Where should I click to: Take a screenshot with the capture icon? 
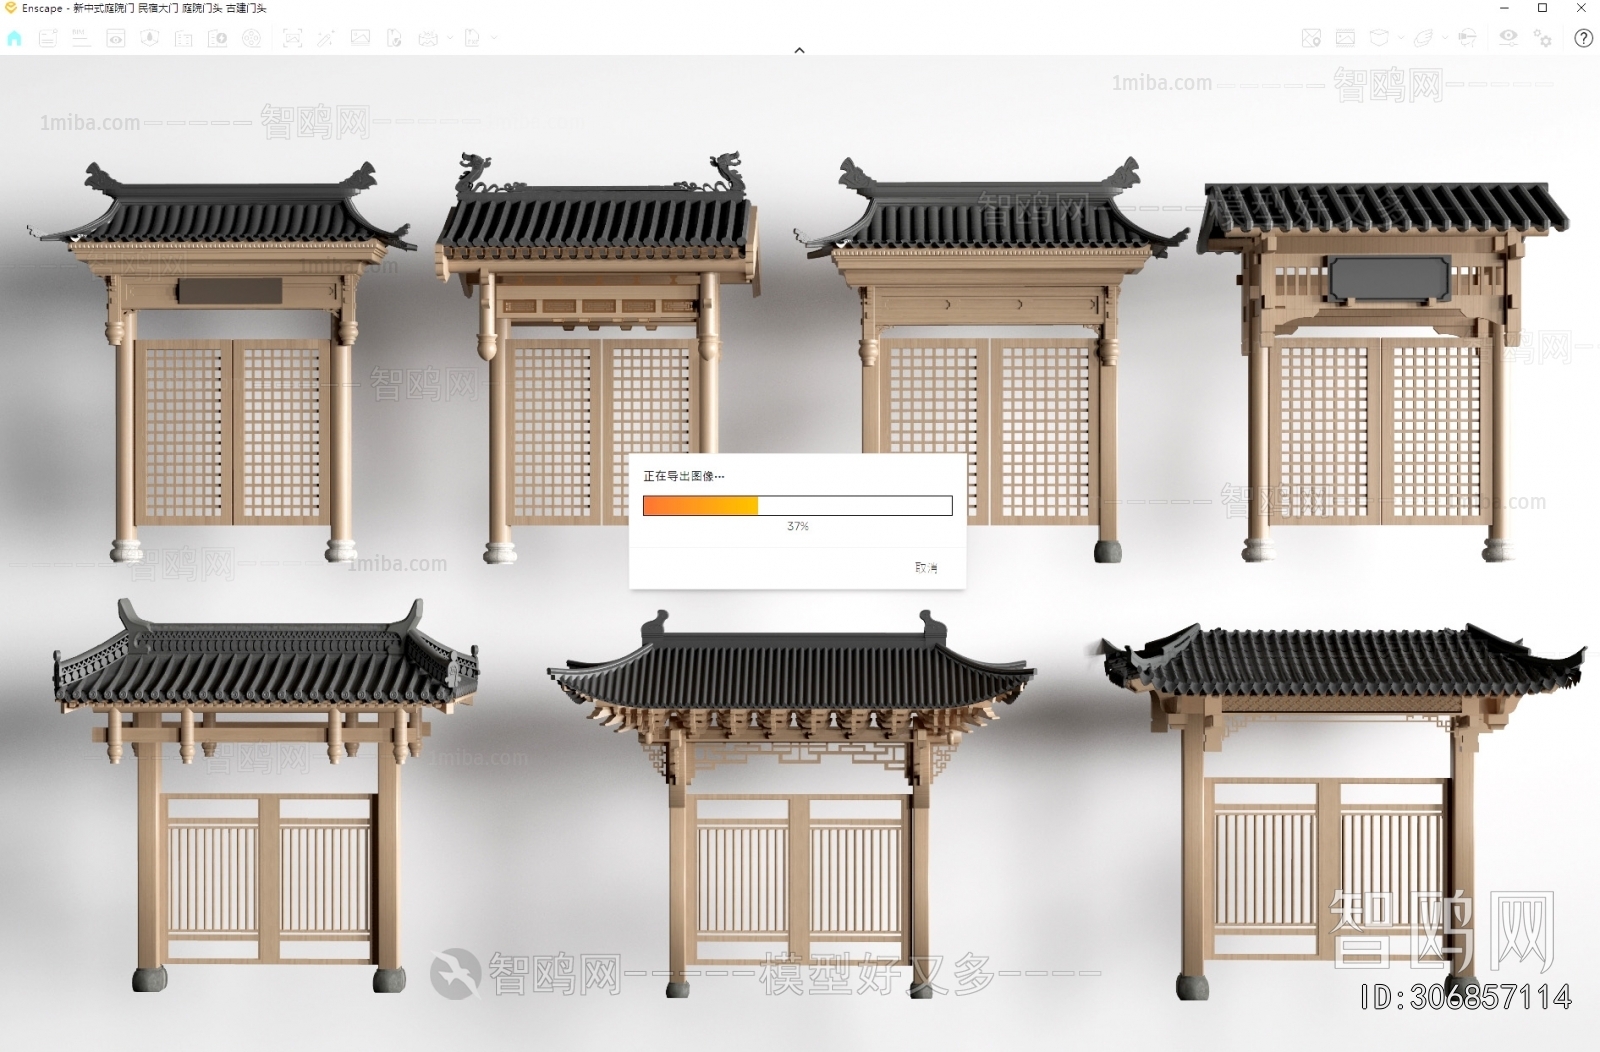point(292,38)
